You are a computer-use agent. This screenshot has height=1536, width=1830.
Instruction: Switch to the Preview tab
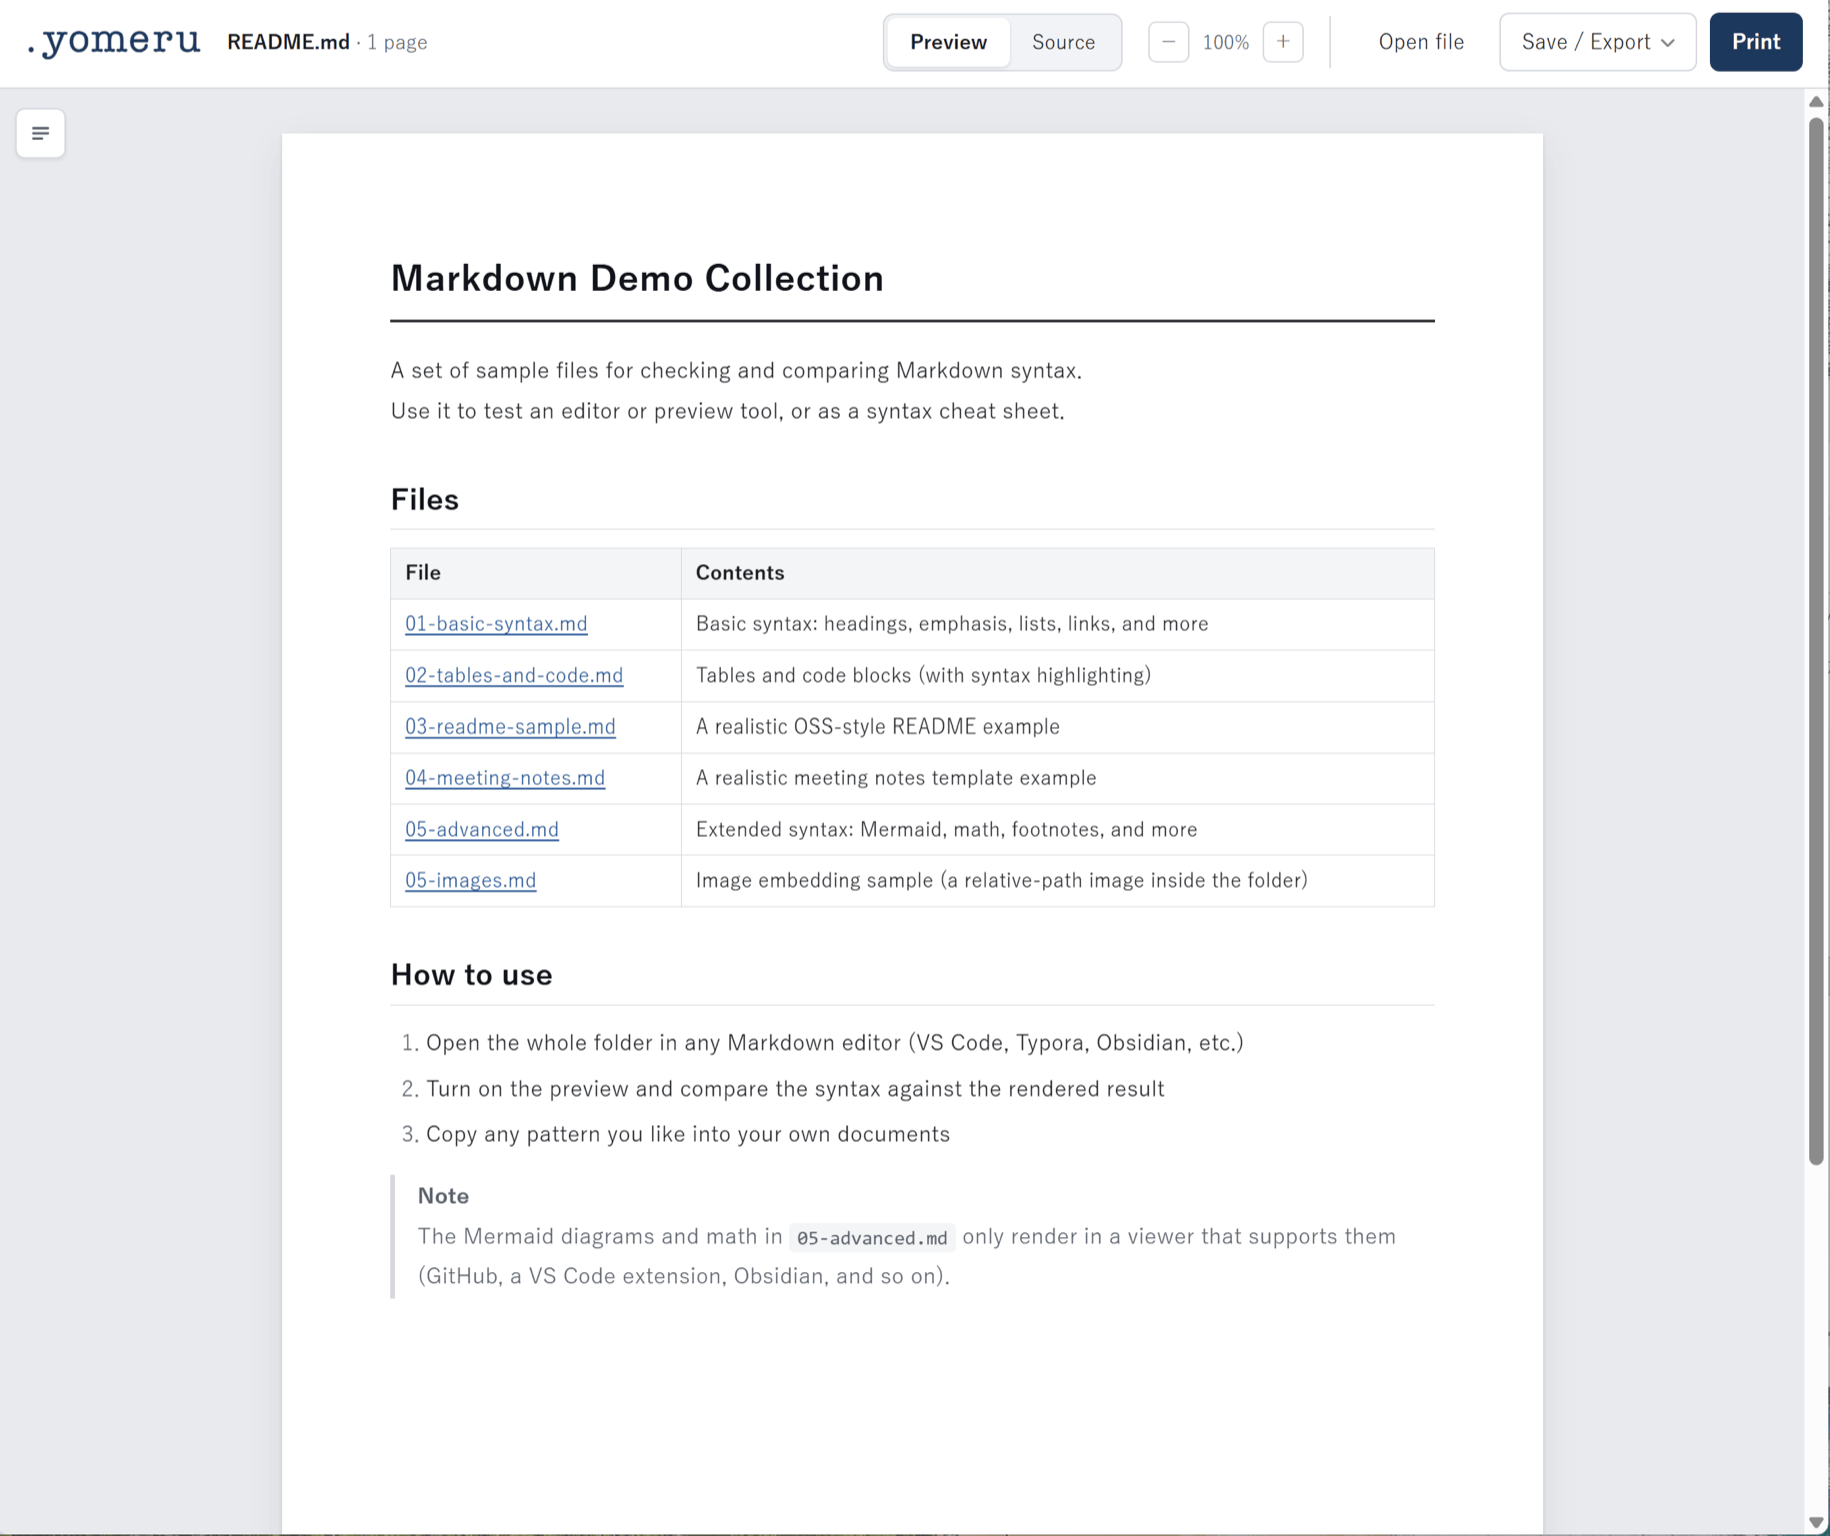click(x=948, y=42)
